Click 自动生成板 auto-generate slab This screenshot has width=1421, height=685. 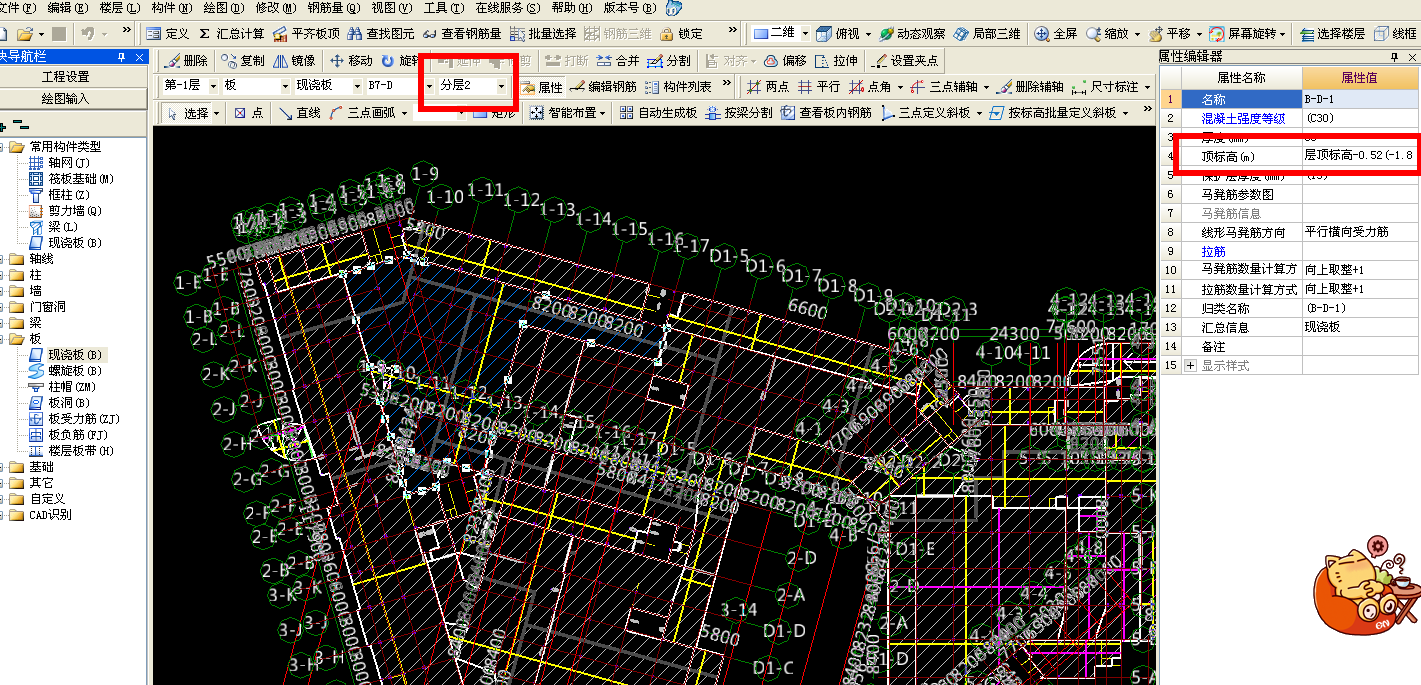pyautogui.click(x=658, y=113)
